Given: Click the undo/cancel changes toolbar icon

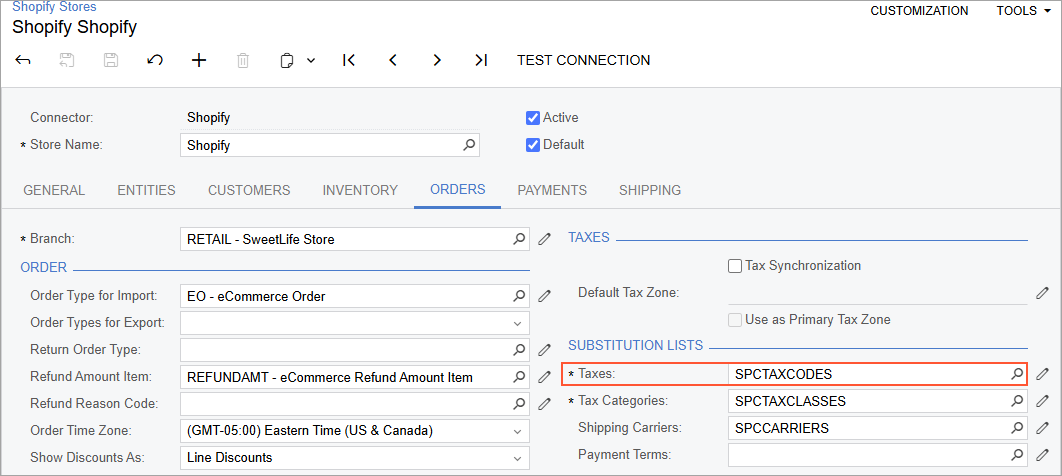Looking at the screenshot, I should pos(154,60).
